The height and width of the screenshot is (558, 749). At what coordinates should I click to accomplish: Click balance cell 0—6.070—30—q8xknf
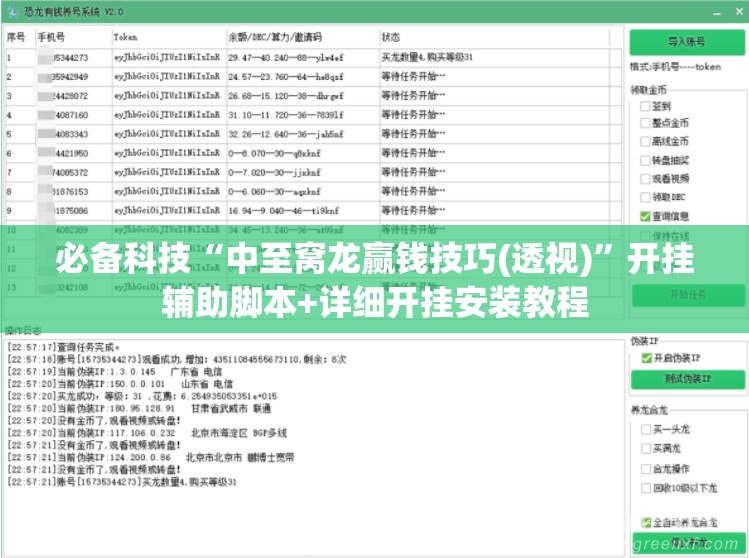274,153
